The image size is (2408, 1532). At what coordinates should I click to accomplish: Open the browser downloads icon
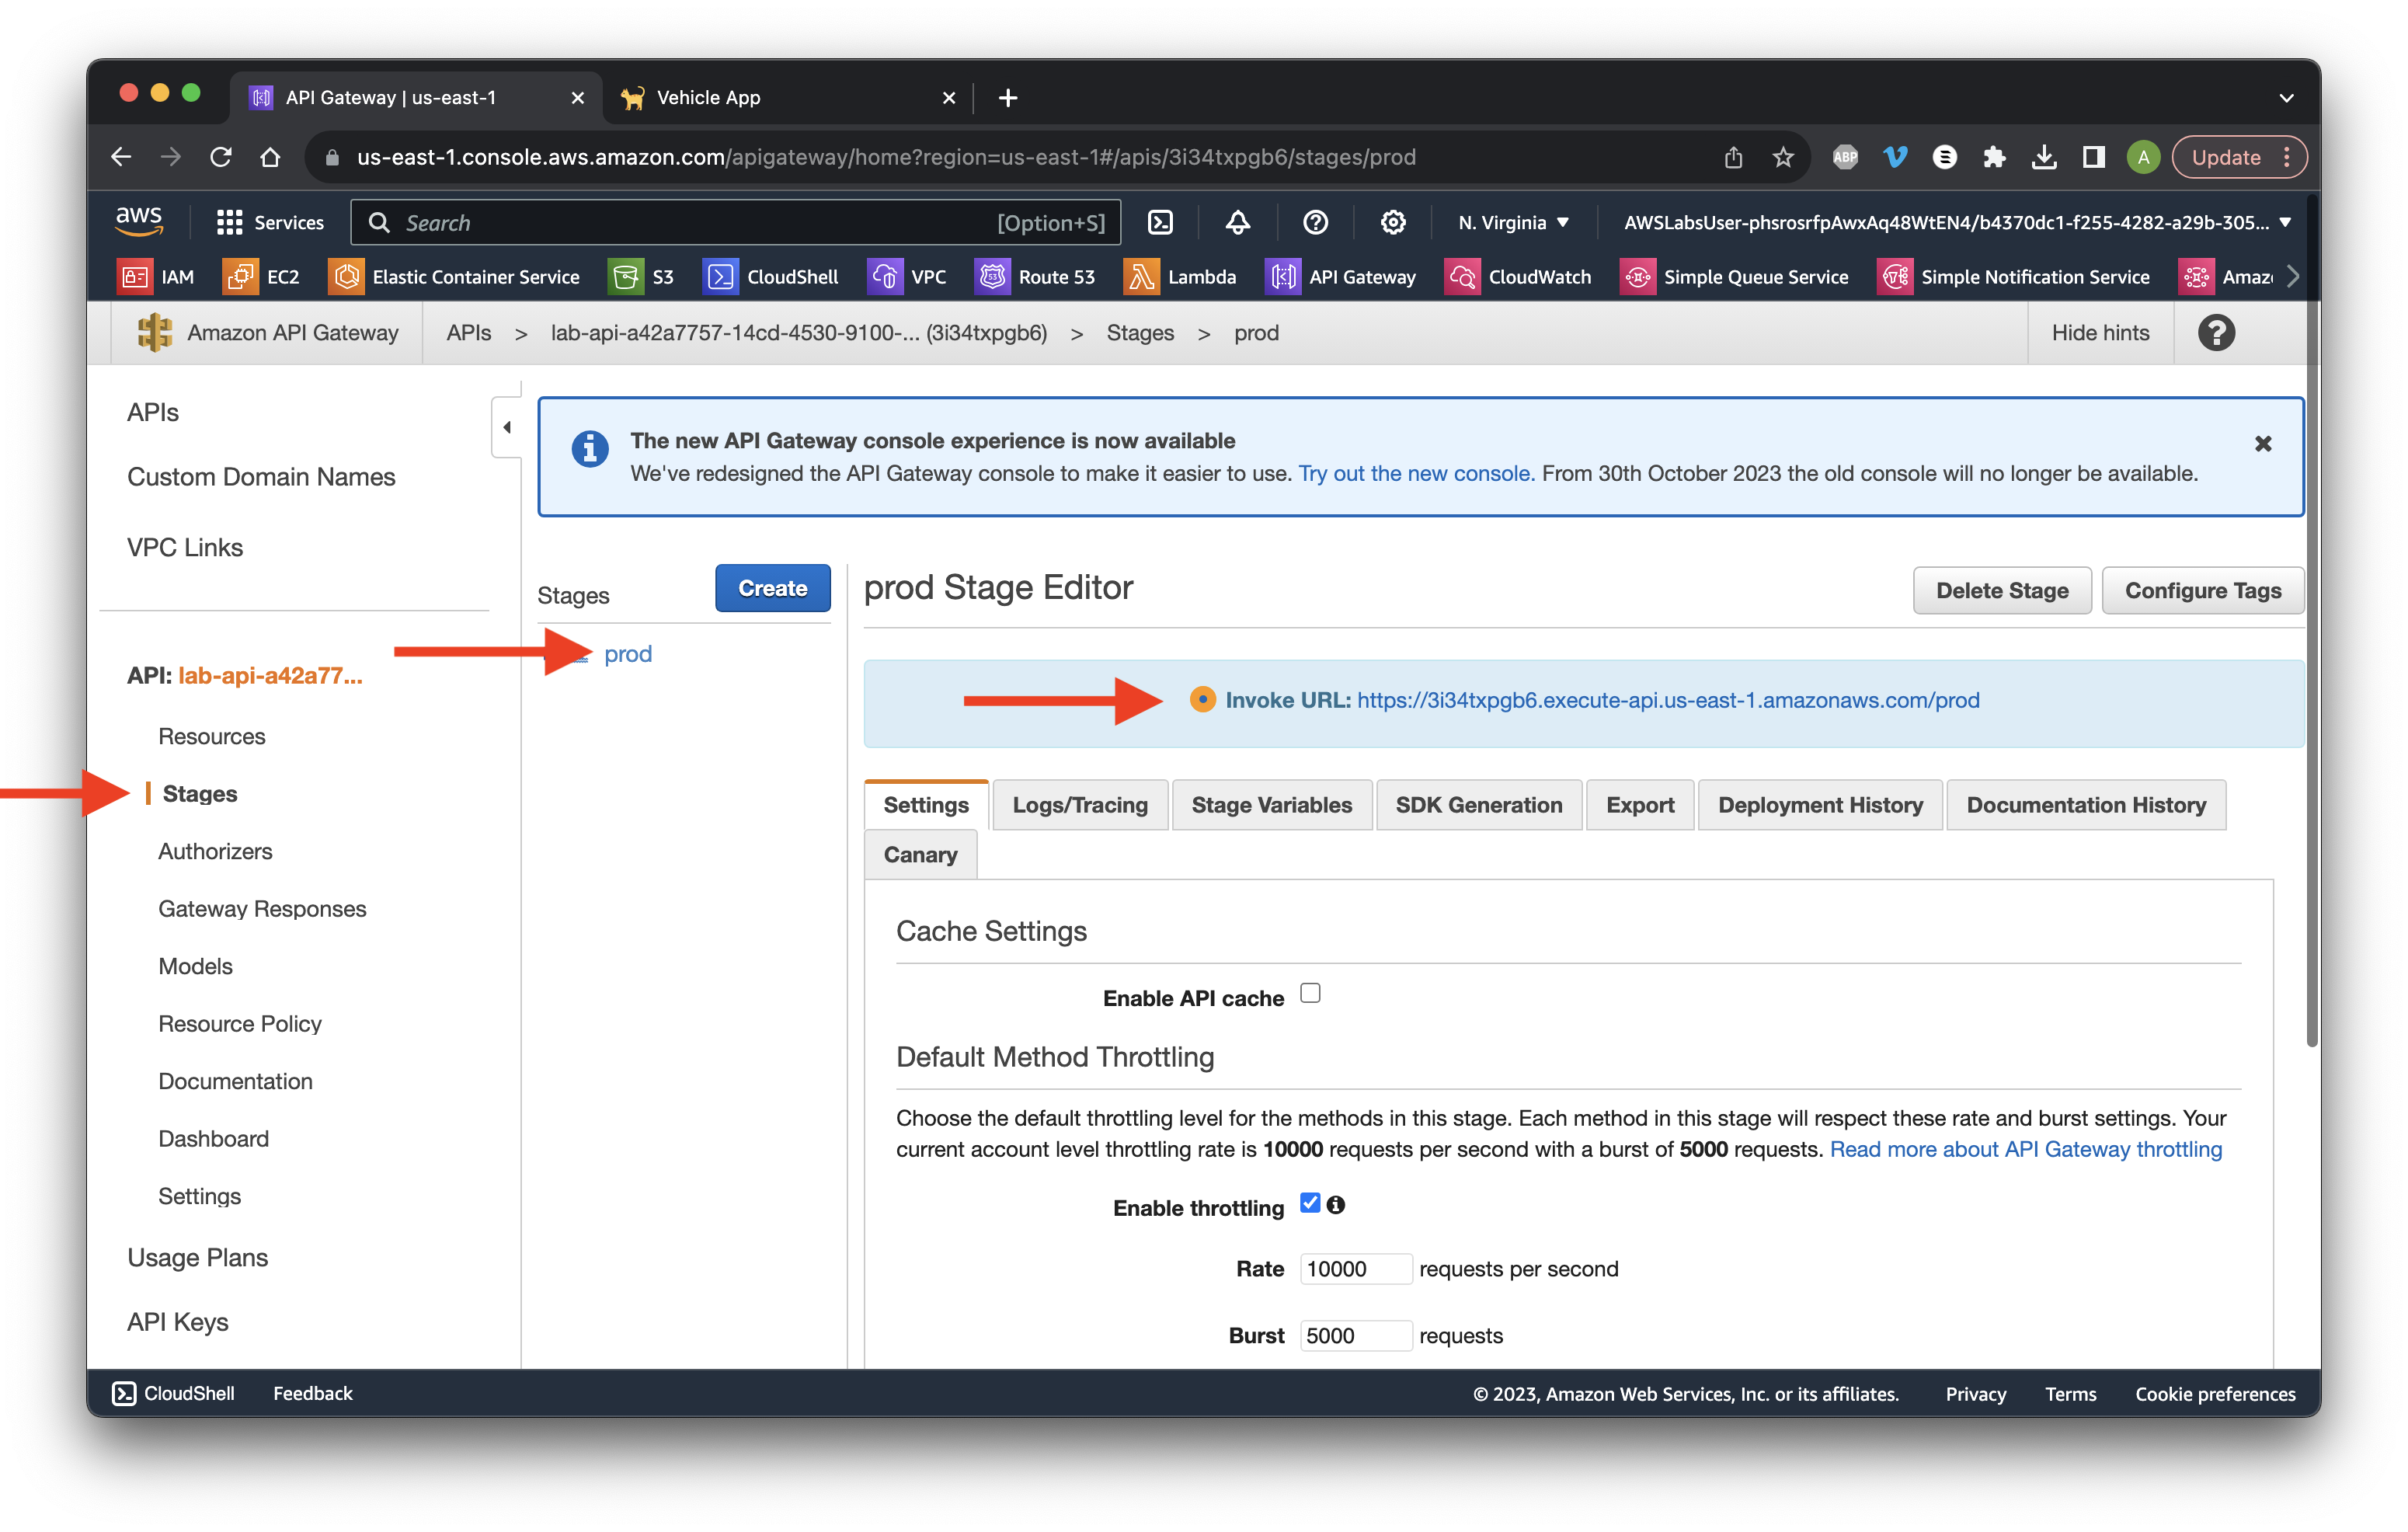2044,157
